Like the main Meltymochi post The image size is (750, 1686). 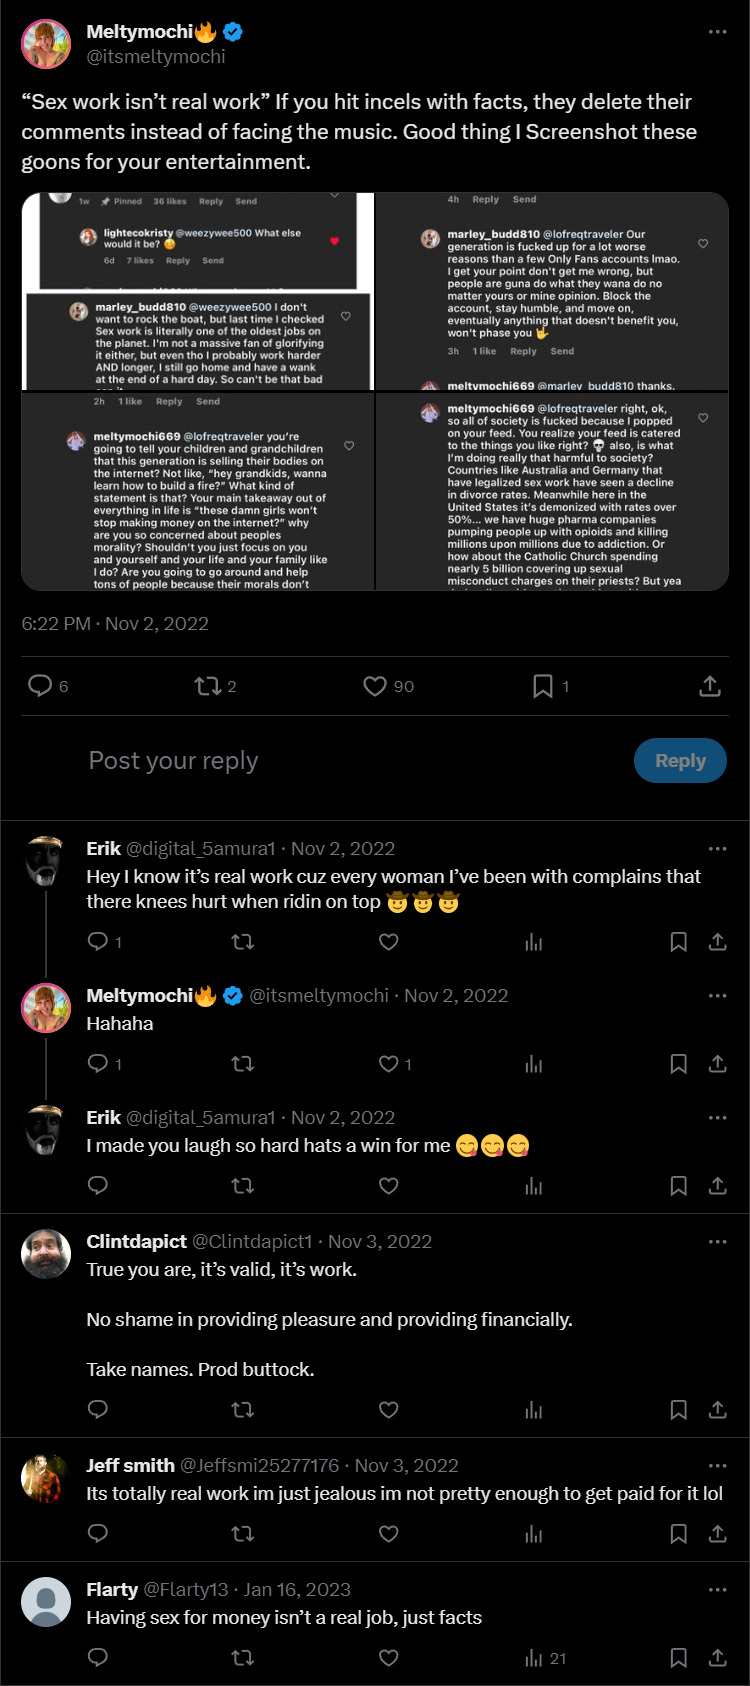pos(375,686)
